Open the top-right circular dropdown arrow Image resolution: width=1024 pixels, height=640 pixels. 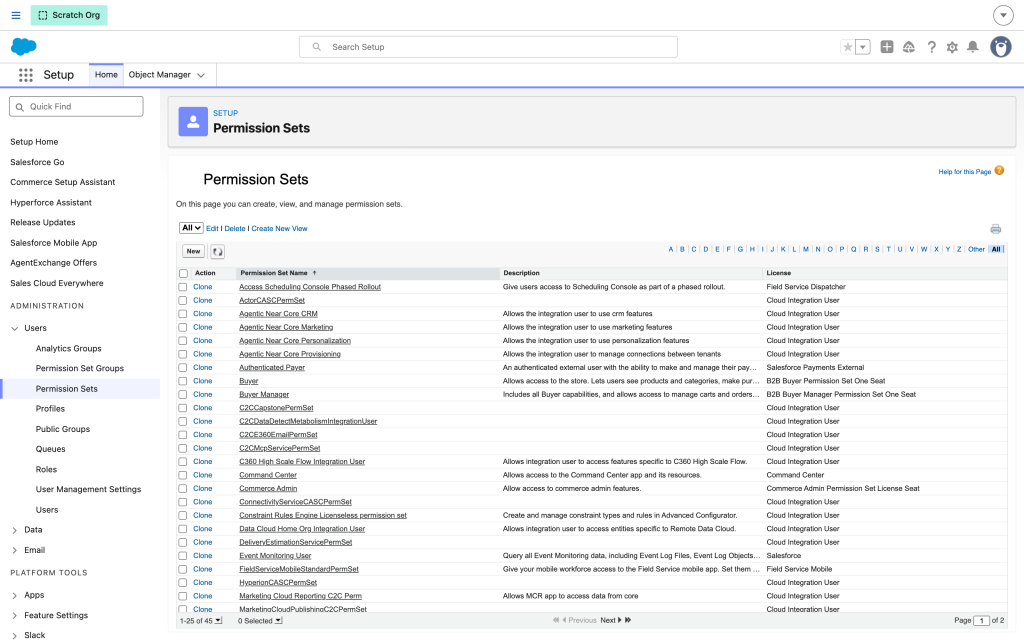pyautogui.click(x=1003, y=15)
